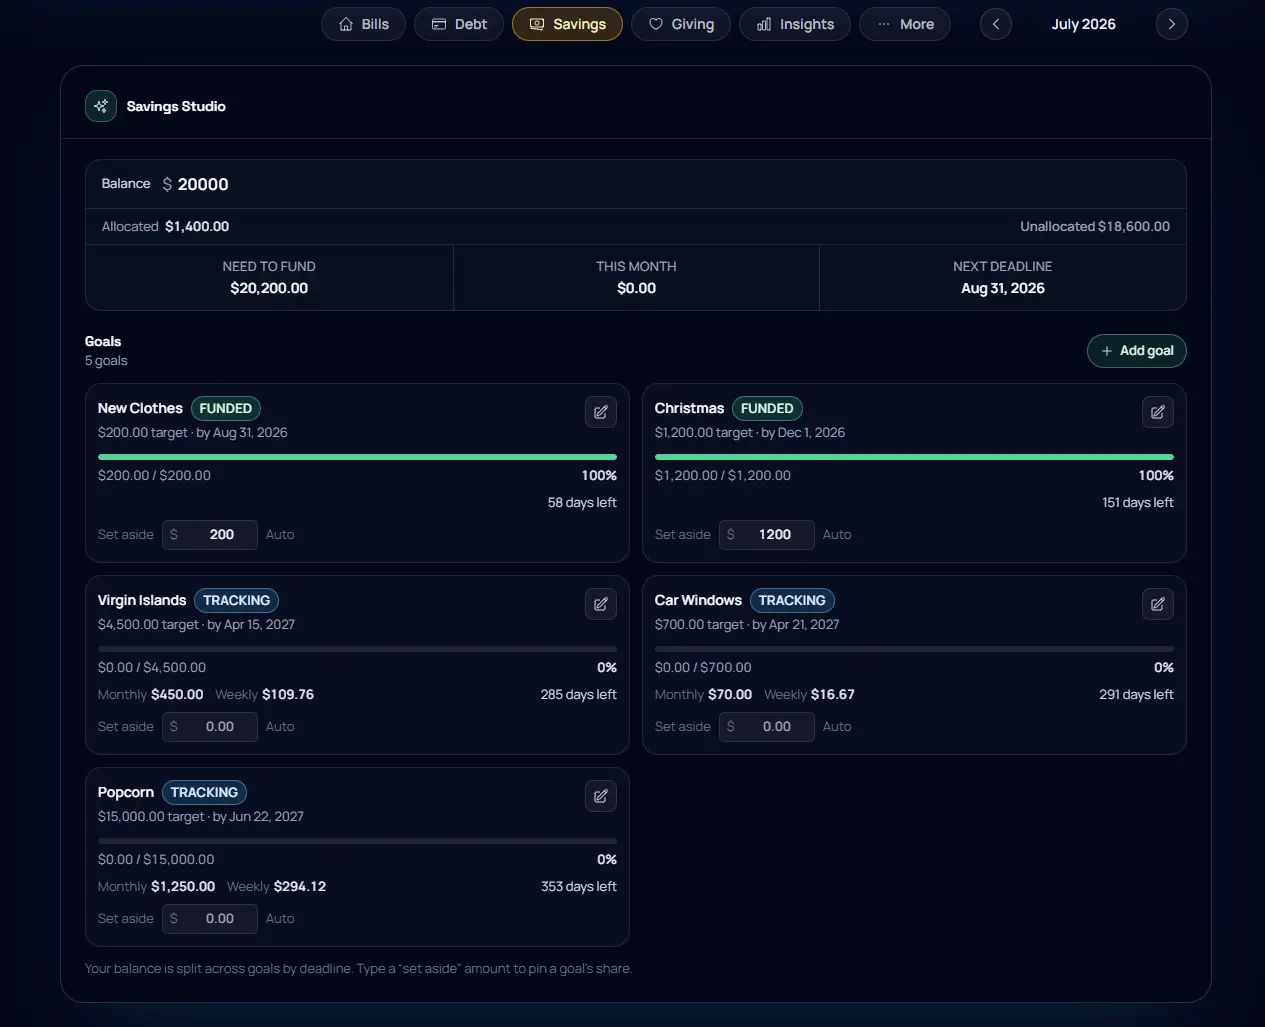Edit the New Clothes goal

601,412
